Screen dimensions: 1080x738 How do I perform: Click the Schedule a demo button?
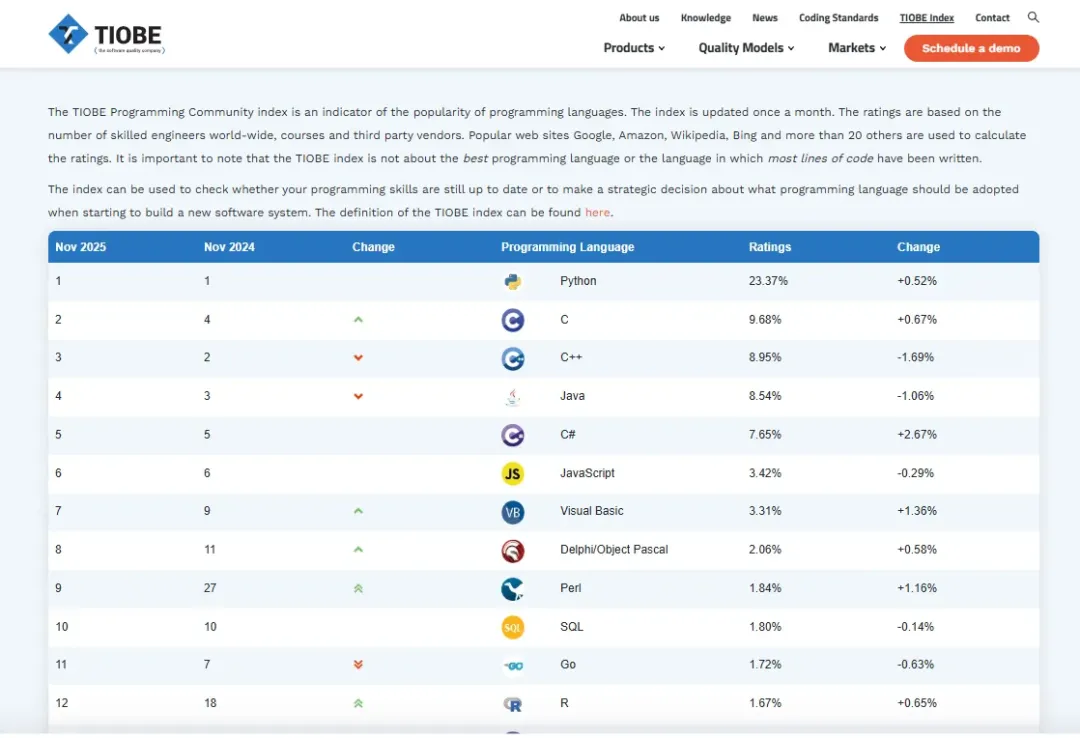[971, 48]
